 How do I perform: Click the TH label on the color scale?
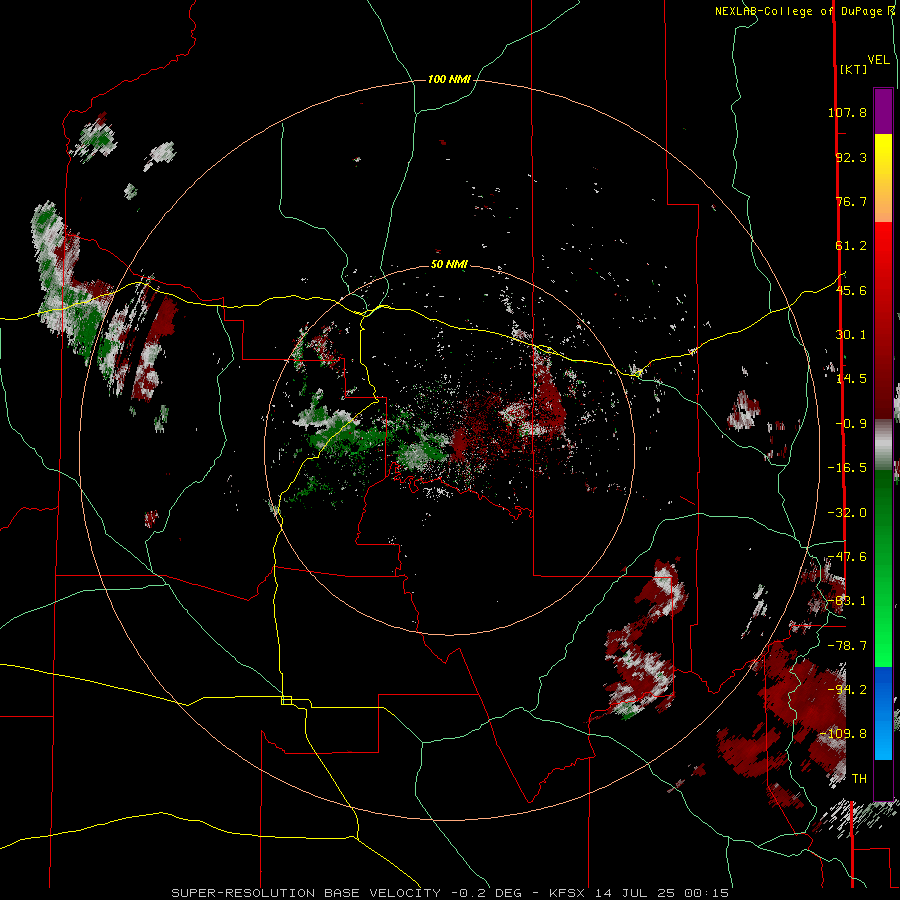(859, 779)
